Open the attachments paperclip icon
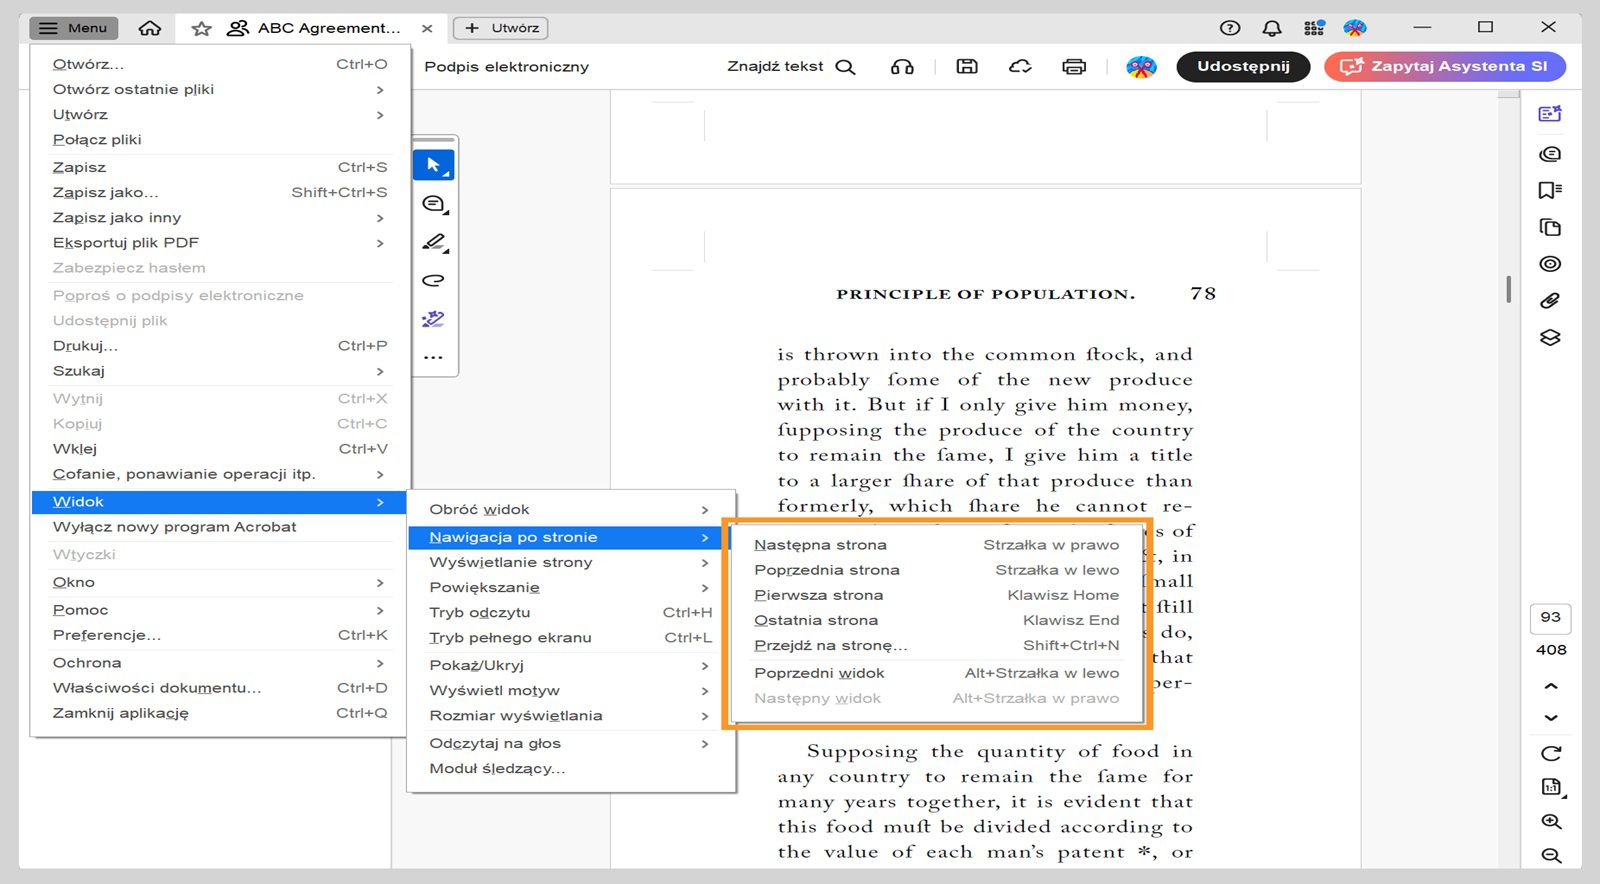1600x884 pixels. pos(1550,300)
